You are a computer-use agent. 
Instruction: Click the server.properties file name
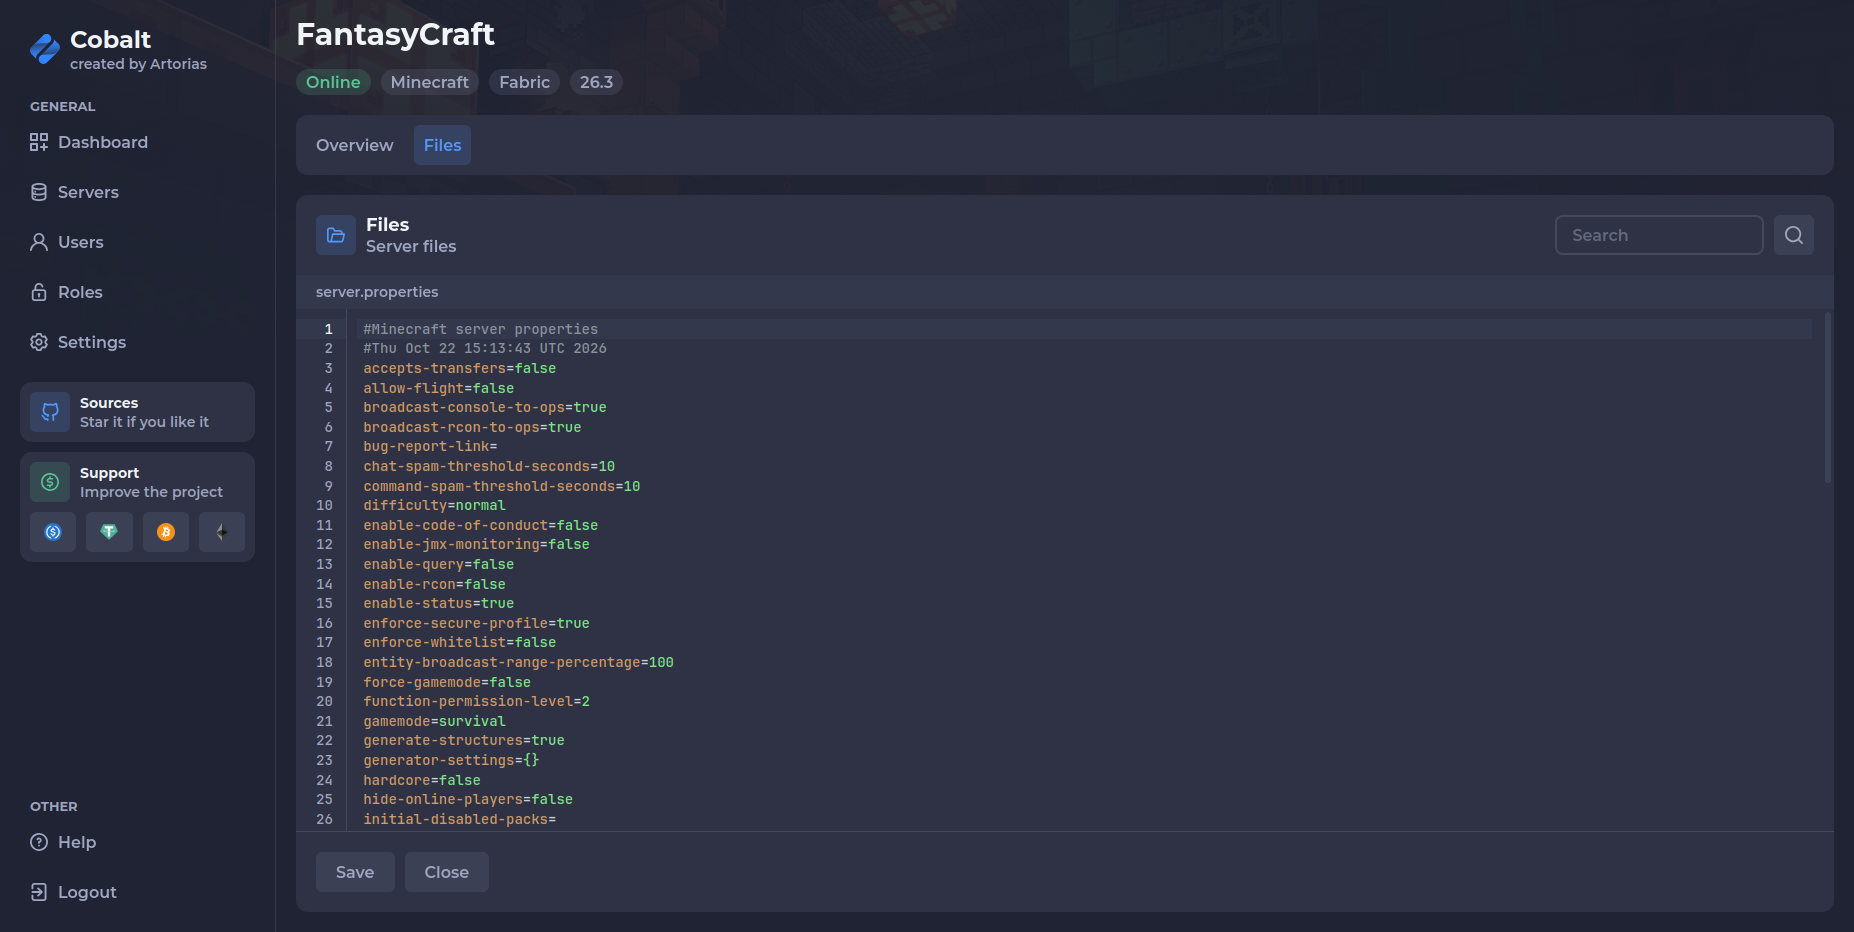377,292
